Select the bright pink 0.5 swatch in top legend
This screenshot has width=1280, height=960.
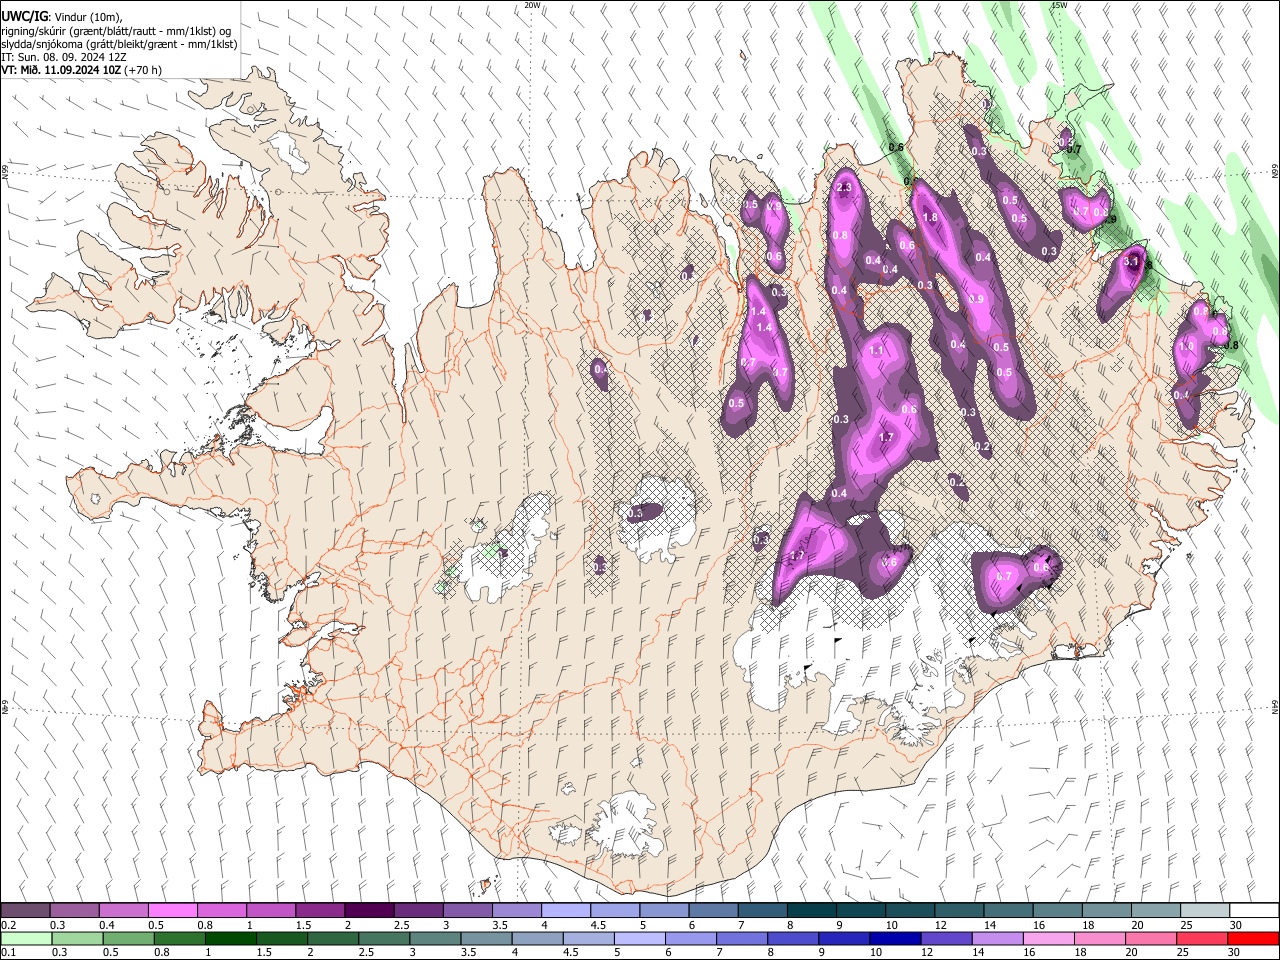pyautogui.click(x=173, y=910)
